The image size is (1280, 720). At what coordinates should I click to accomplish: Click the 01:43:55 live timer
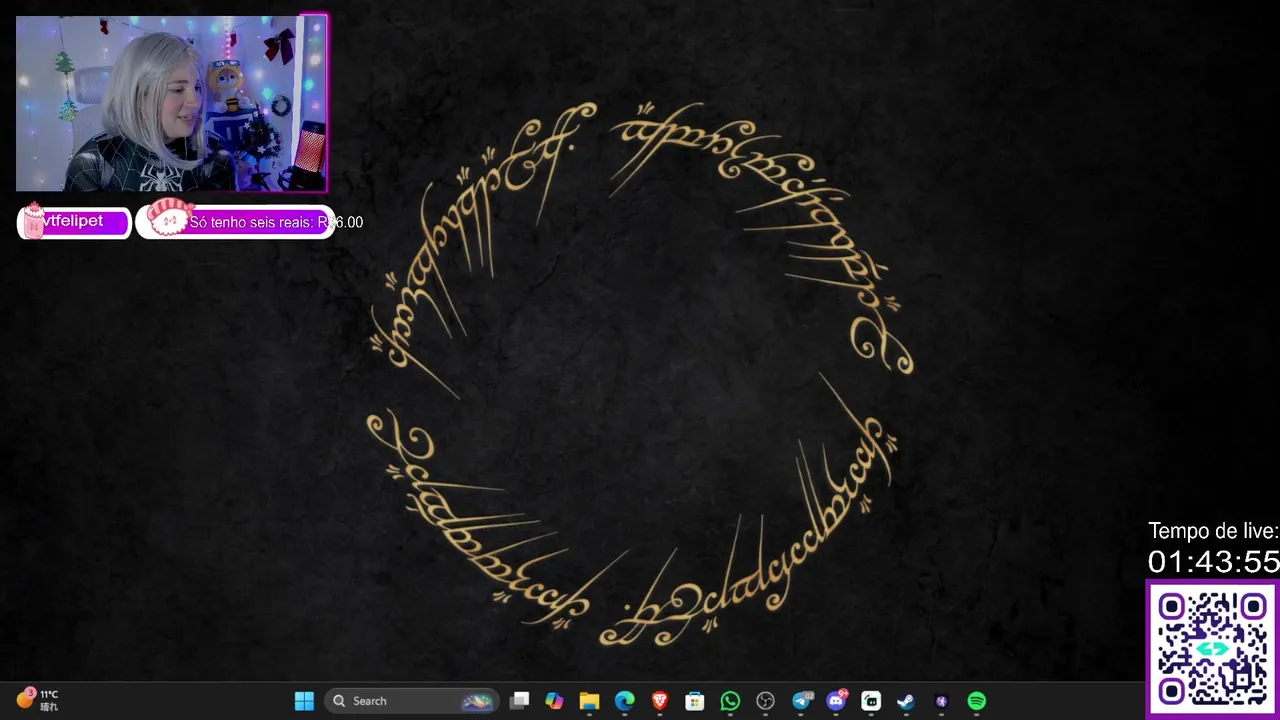point(1213,562)
